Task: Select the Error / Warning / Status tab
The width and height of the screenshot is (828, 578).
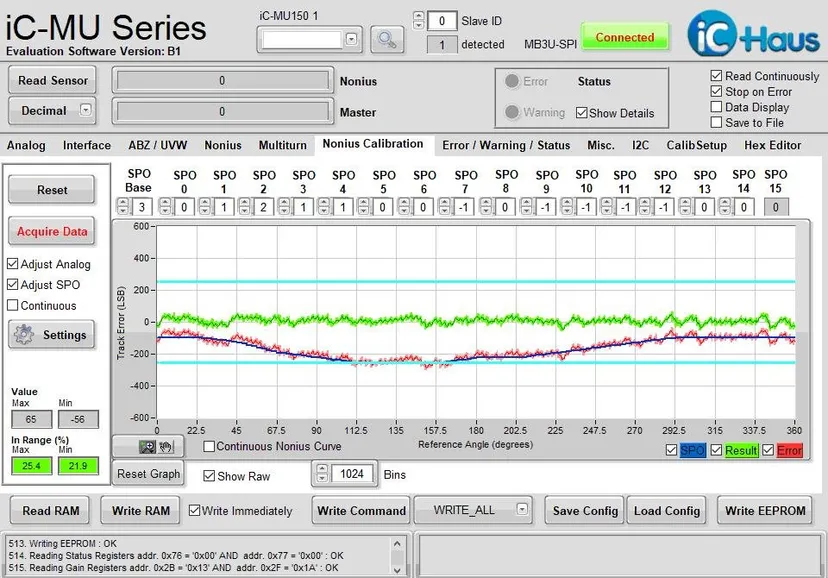Action: pos(506,145)
